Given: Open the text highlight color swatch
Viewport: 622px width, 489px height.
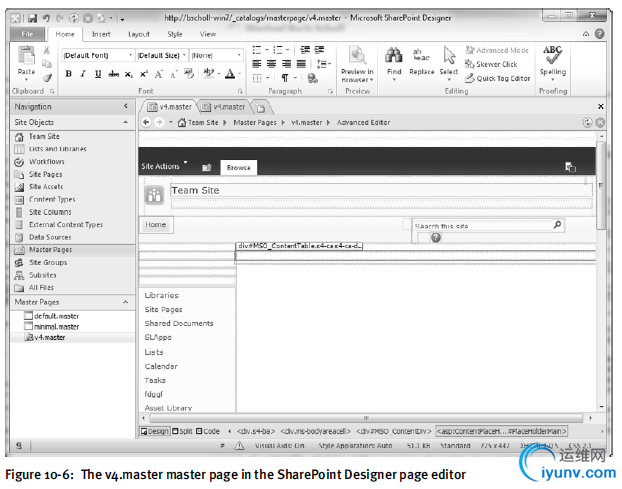Looking at the screenshot, I should click(x=209, y=73).
